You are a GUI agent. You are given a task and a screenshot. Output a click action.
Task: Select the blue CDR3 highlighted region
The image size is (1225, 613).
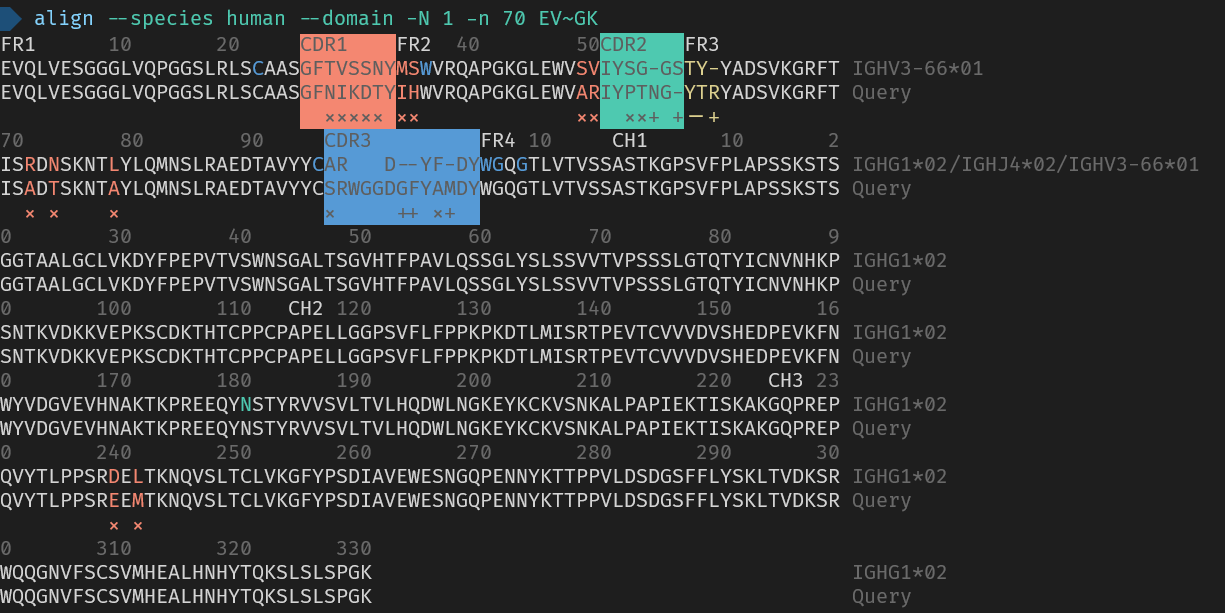coord(401,176)
